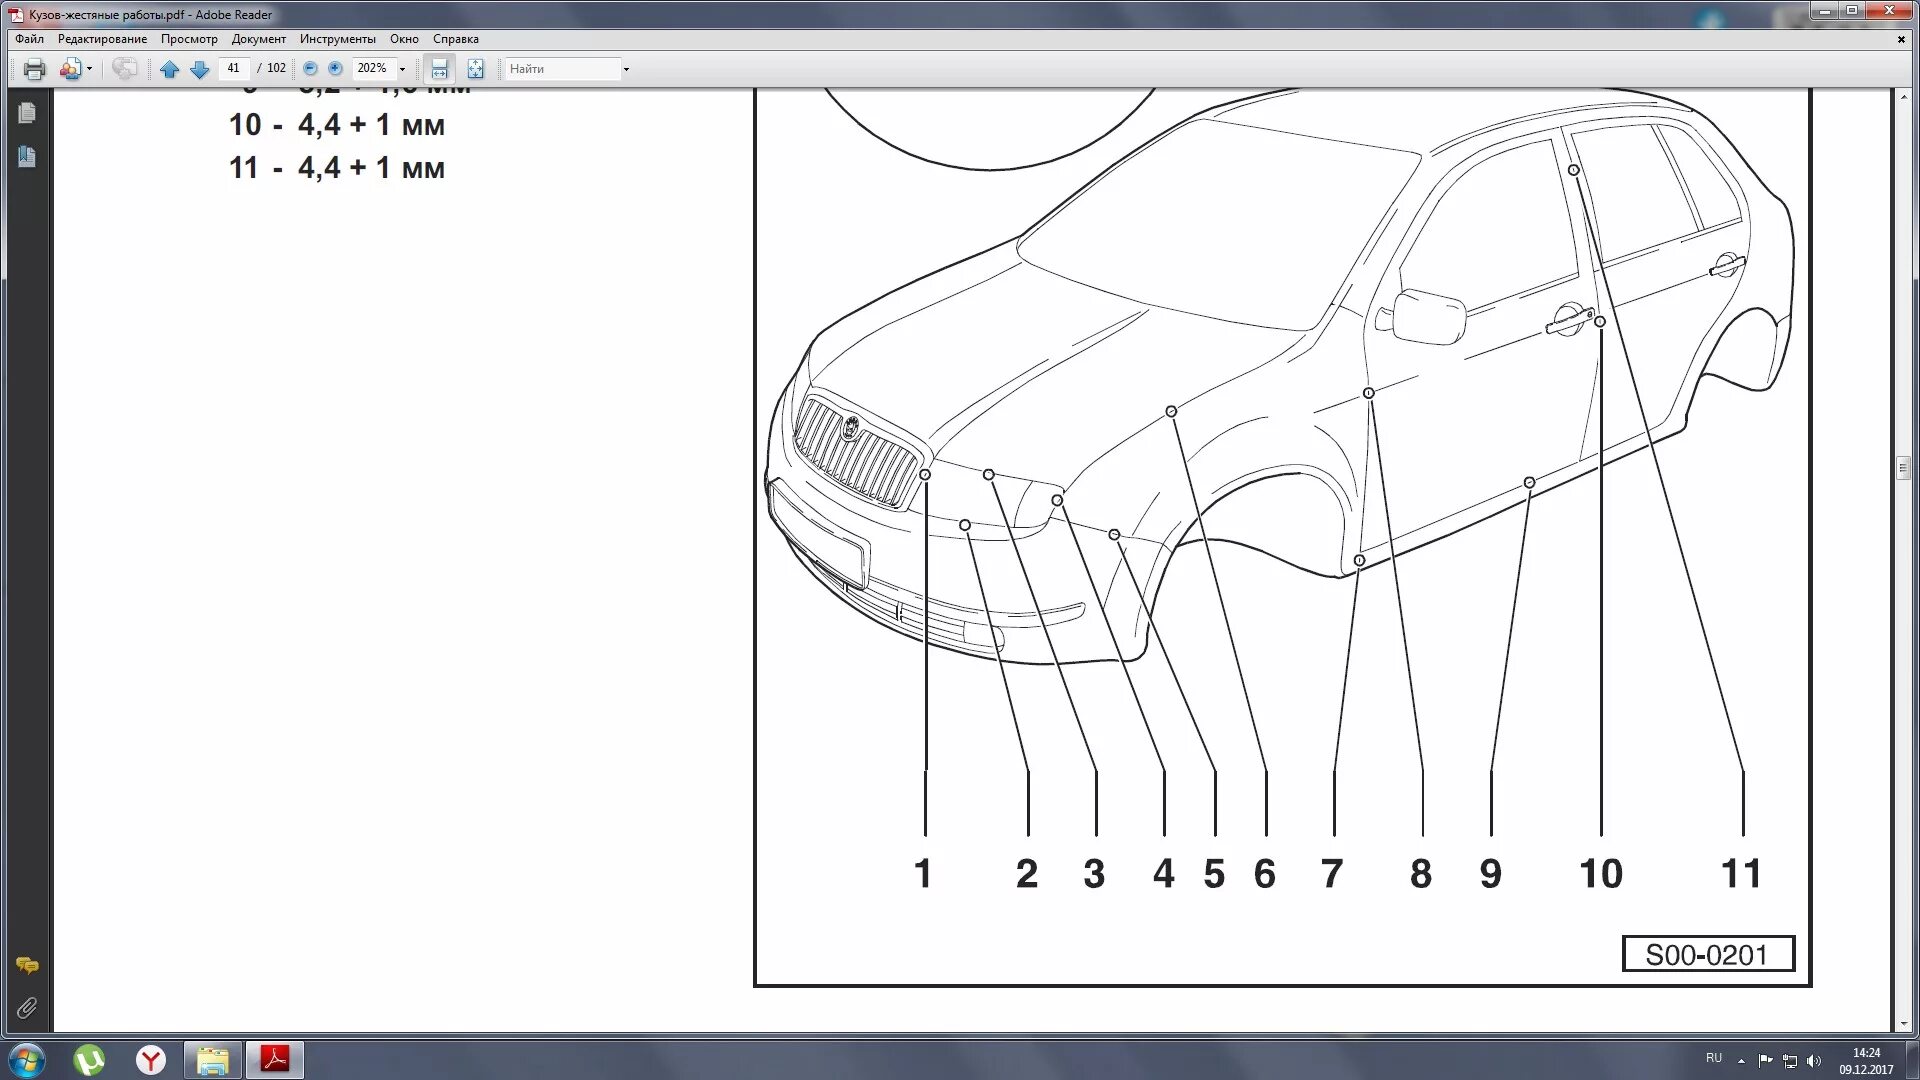
Task: Open the Просмотр menu
Action: [x=189, y=39]
